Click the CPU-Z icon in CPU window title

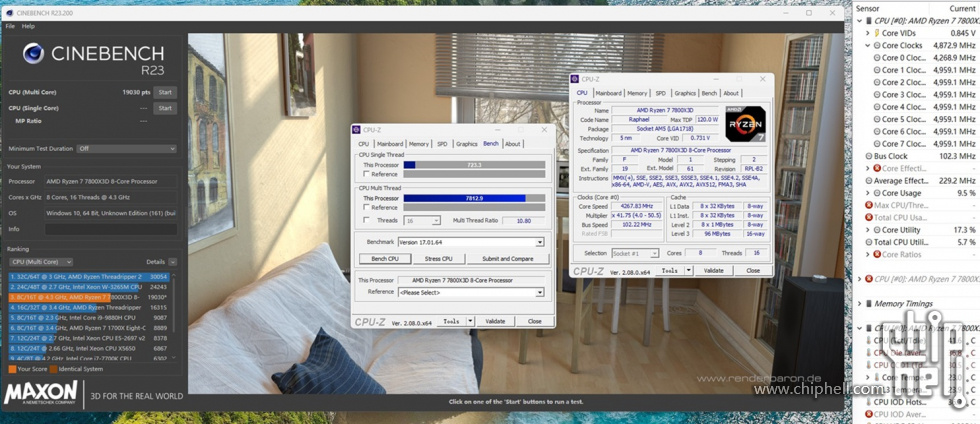pos(576,79)
